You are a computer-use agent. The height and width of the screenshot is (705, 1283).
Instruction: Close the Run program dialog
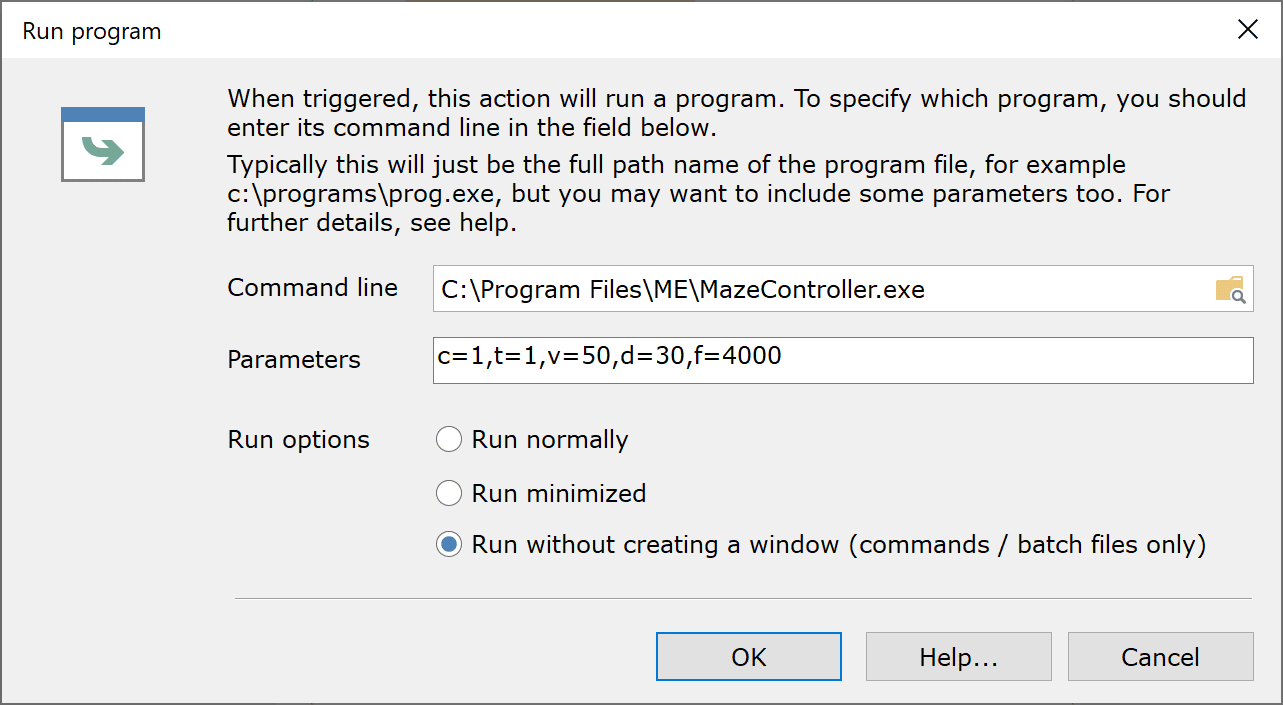(x=1248, y=30)
